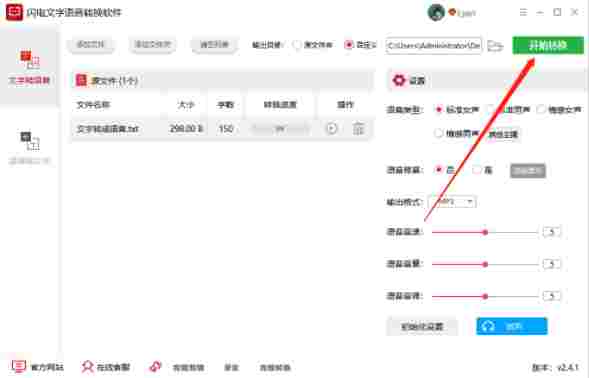Viewport: 589px width, 378px height.
Task: Click the 150 word count cell
Action: [x=226, y=129]
